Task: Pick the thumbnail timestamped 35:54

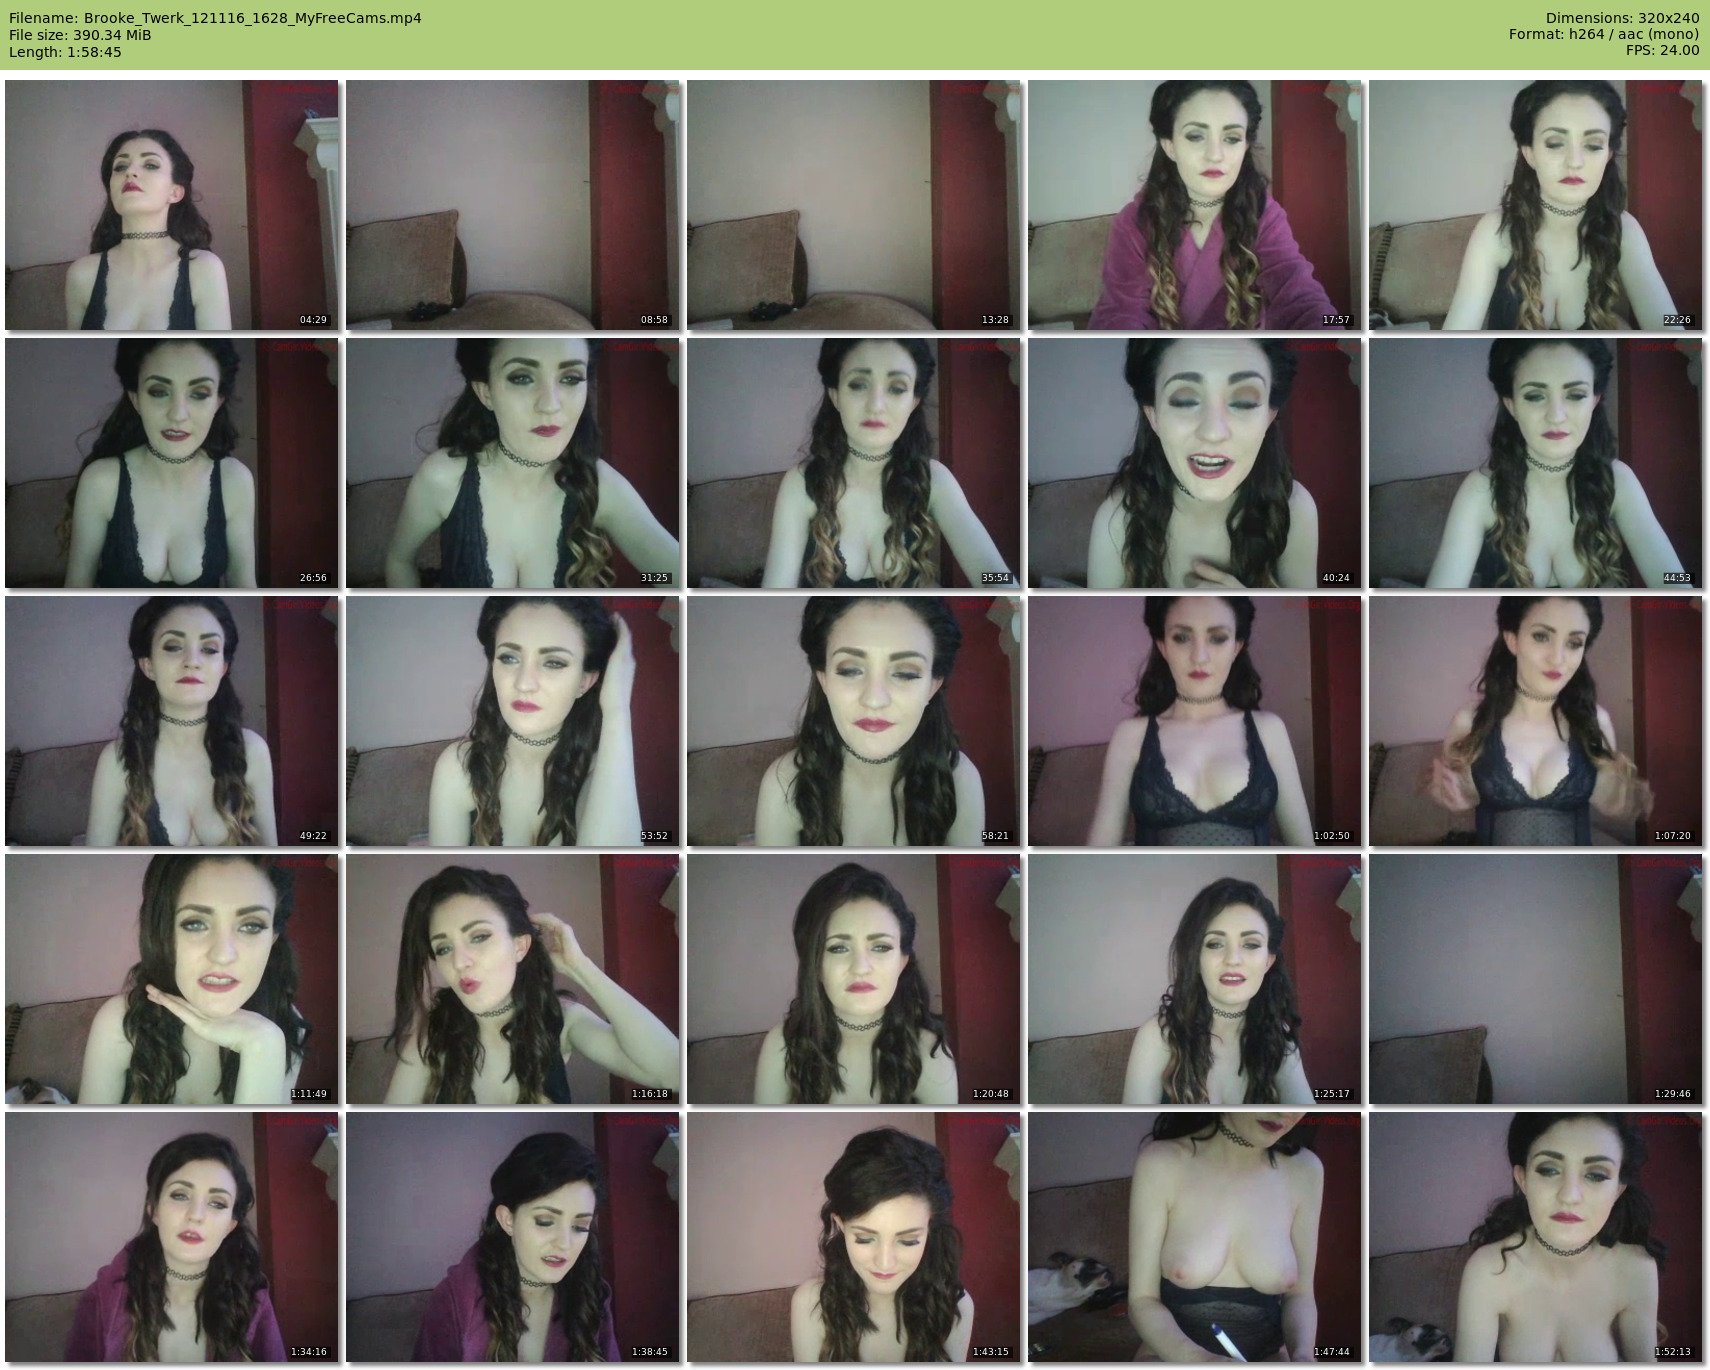Action: pos(854,463)
